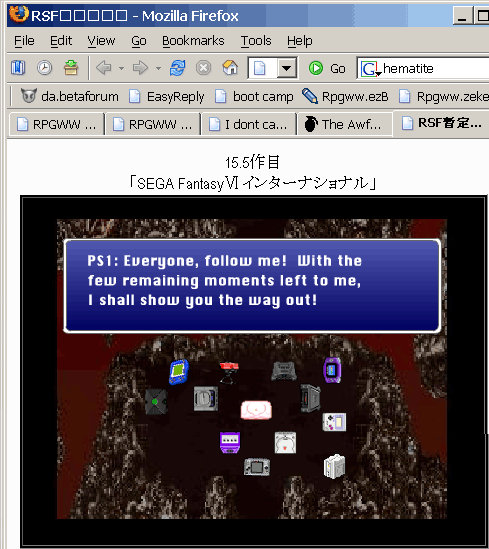
Task: Click the black Xbox console sprite
Action: (x=156, y=402)
